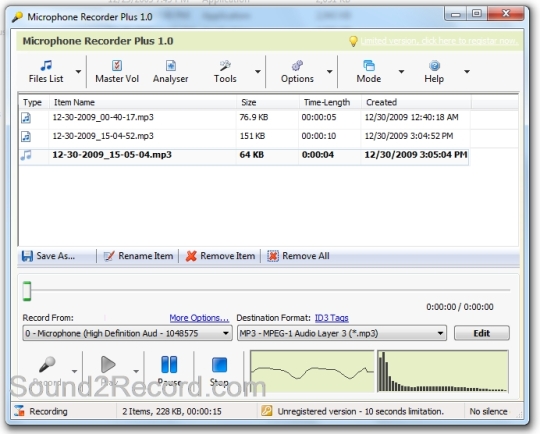Expand the Files List dropdown arrow
Image resolution: width=540 pixels, height=434 pixels.
pyautogui.click(x=78, y=72)
